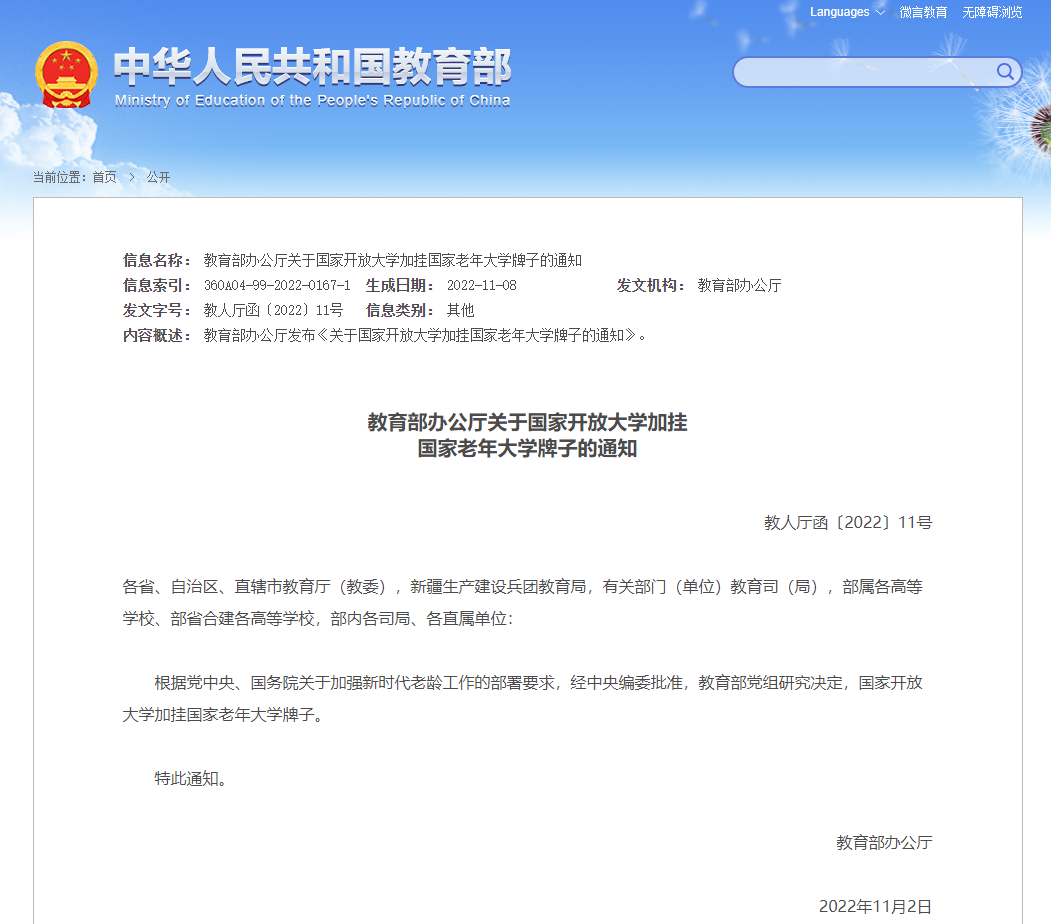Click the 中华人民共和国教育部 site title
1051x924 pixels.
pos(312,67)
